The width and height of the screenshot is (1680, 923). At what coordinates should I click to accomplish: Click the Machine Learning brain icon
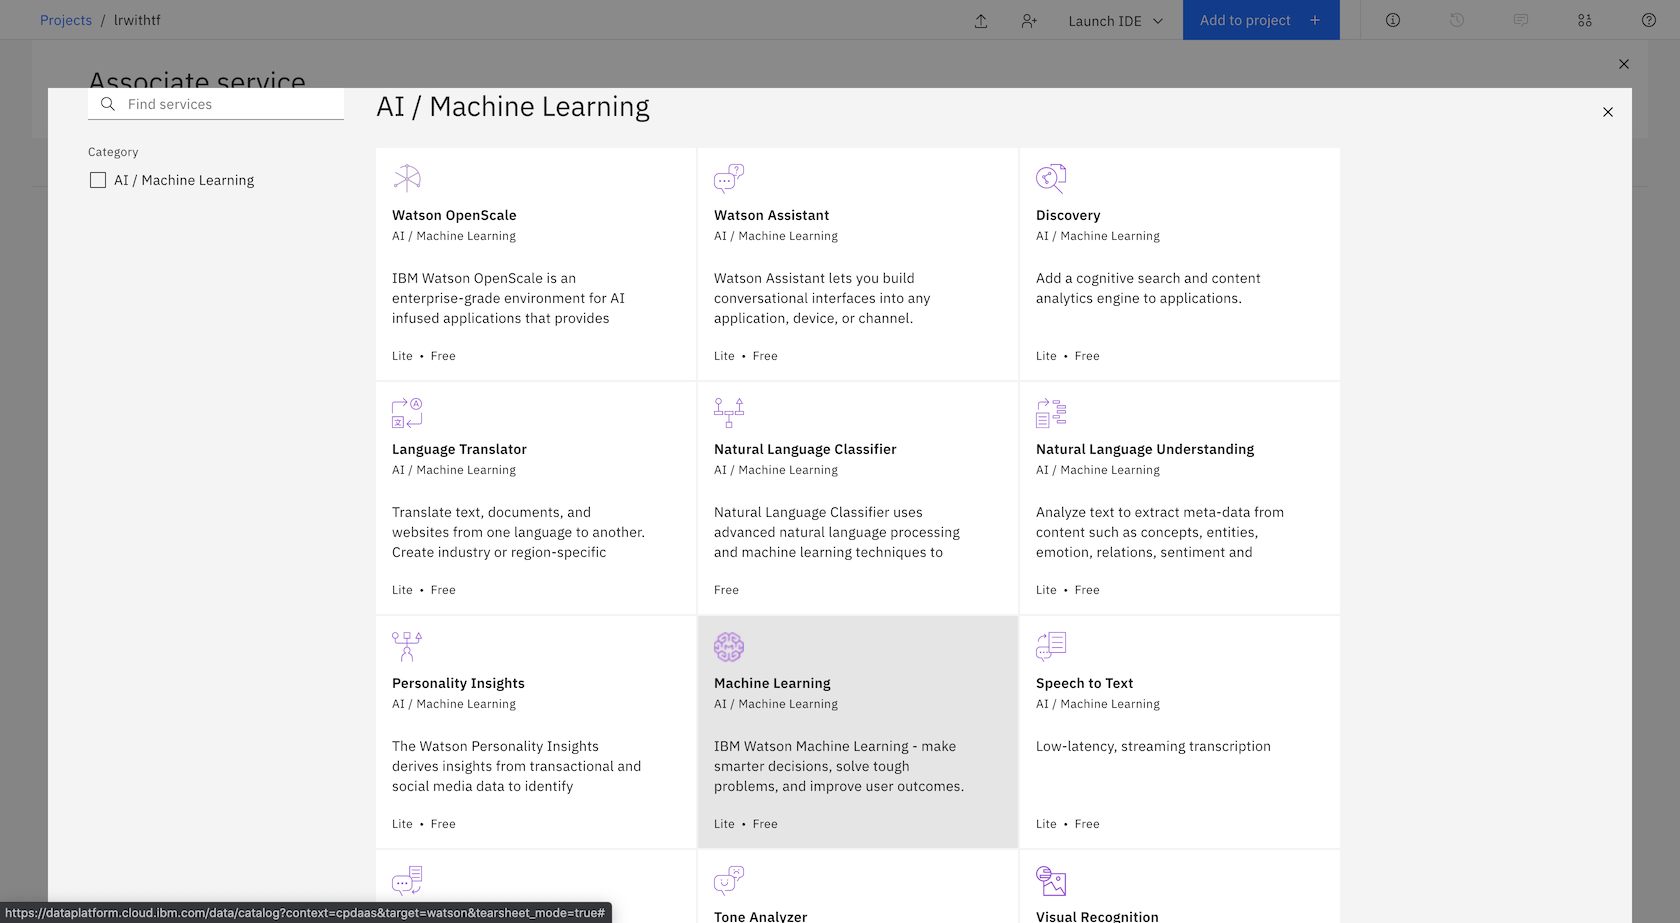point(729,646)
